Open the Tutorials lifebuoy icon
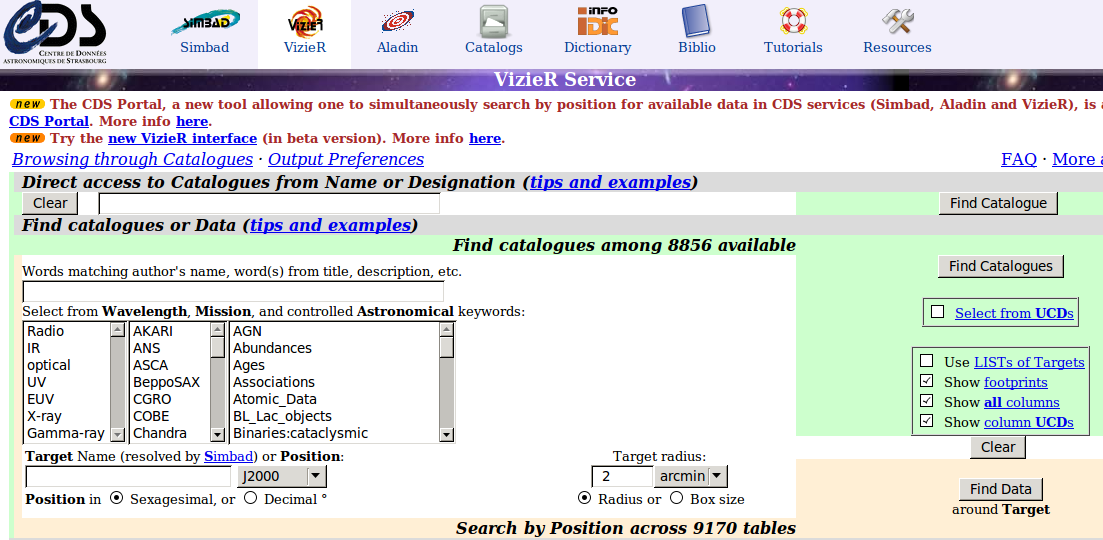The image size is (1103, 540). tap(793, 21)
